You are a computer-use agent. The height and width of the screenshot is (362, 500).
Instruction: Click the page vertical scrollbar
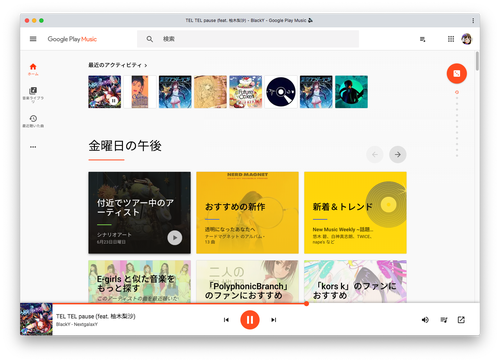point(477,61)
